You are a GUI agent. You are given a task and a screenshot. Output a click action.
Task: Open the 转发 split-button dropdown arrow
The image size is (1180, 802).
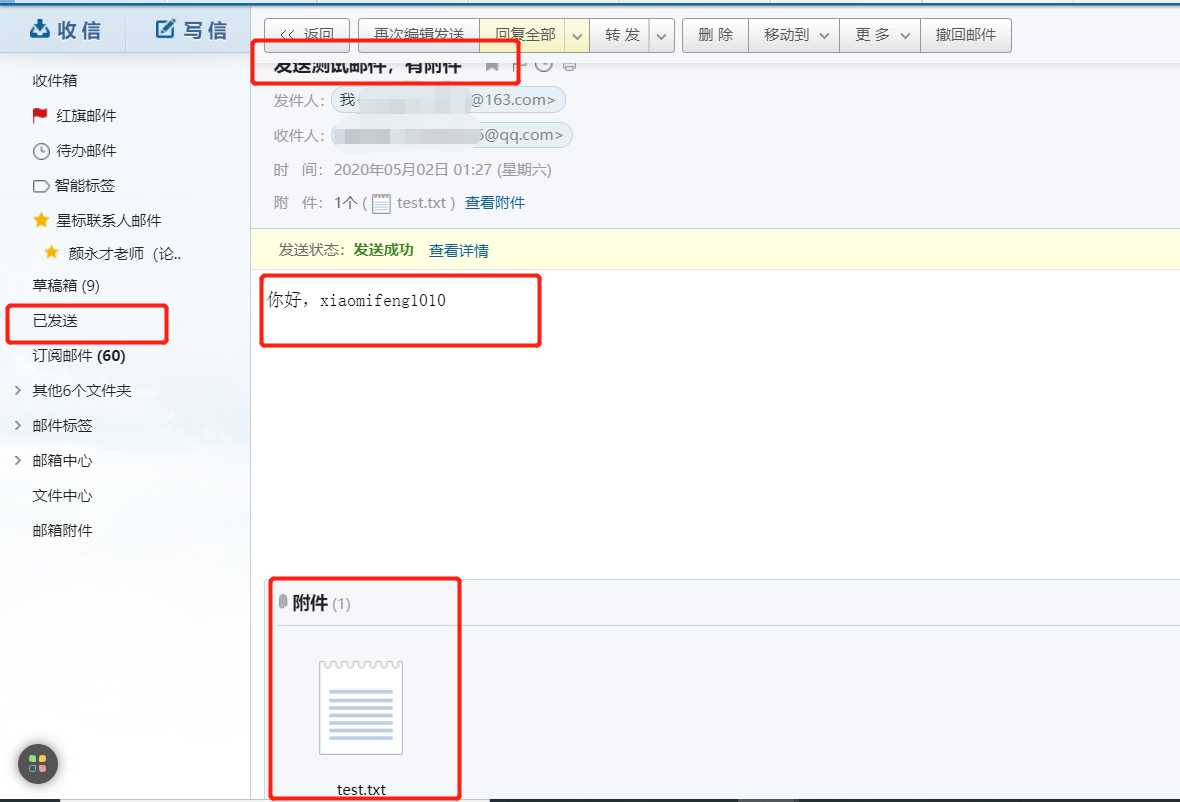[x=660, y=35]
